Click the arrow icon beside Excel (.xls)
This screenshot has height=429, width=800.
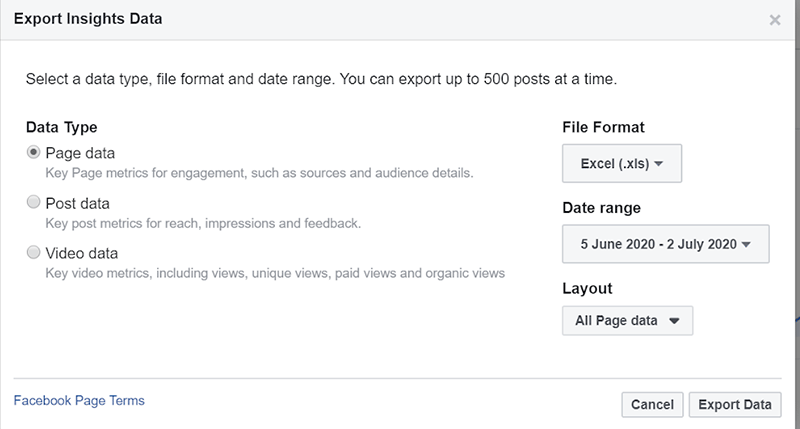(x=658, y=164)
